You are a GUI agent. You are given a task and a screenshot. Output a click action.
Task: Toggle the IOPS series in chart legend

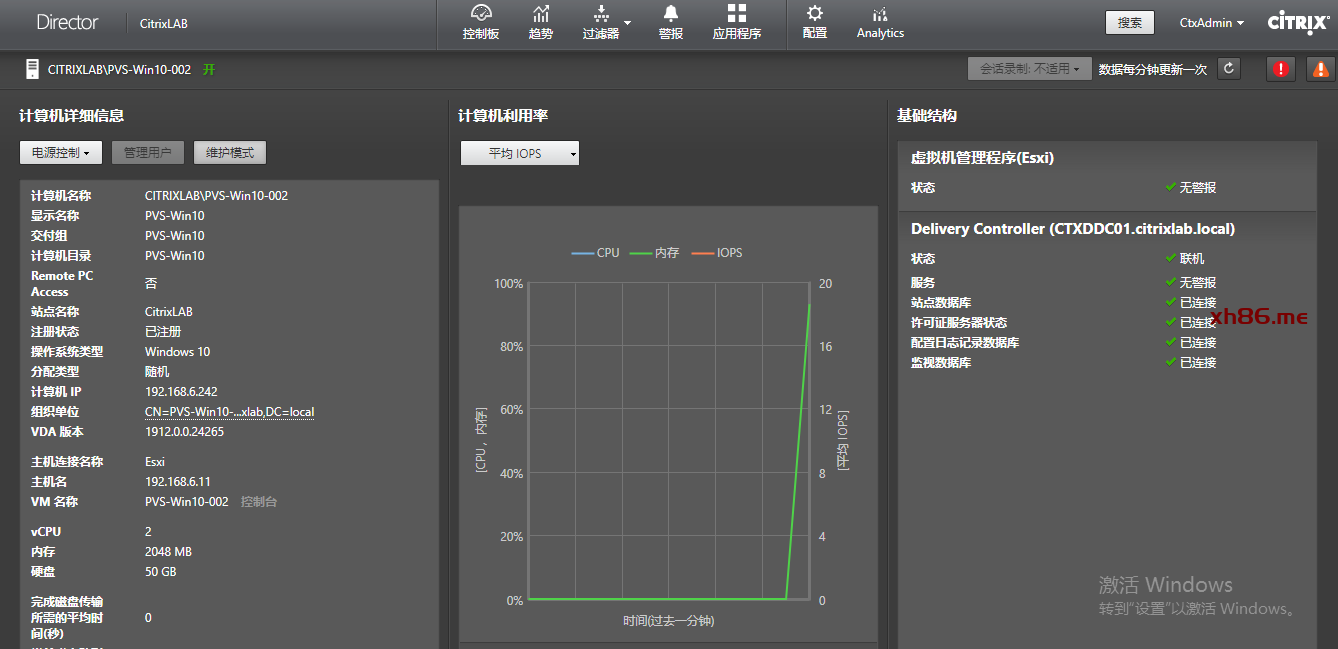coord(717,253)
